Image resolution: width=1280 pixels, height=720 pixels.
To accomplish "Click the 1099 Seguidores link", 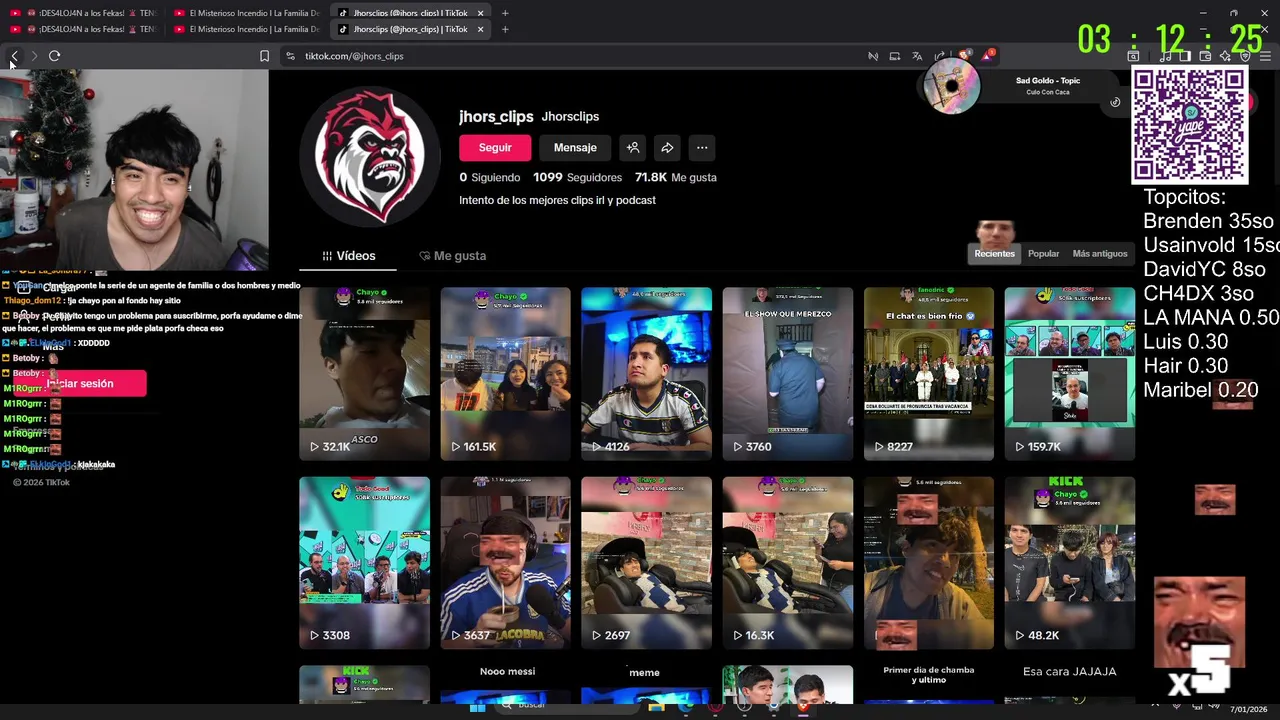I will pos(577,177).
